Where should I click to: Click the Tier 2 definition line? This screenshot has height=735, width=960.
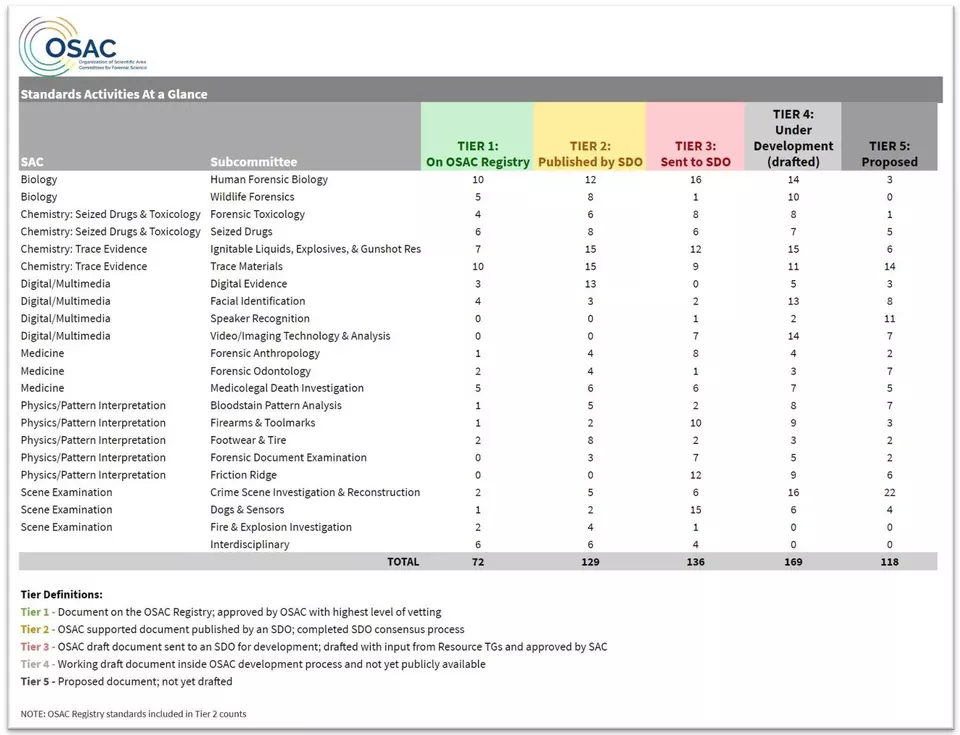coord(242,629)
